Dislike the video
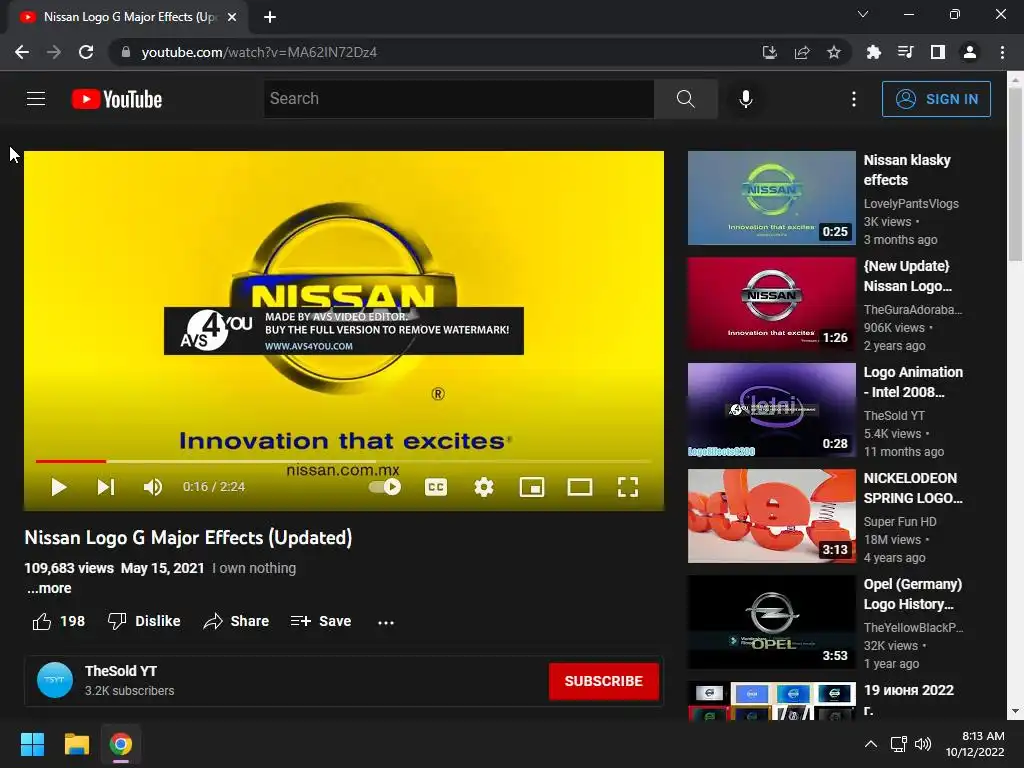The height and width of the screenshot is (768, 1024). 144,621
